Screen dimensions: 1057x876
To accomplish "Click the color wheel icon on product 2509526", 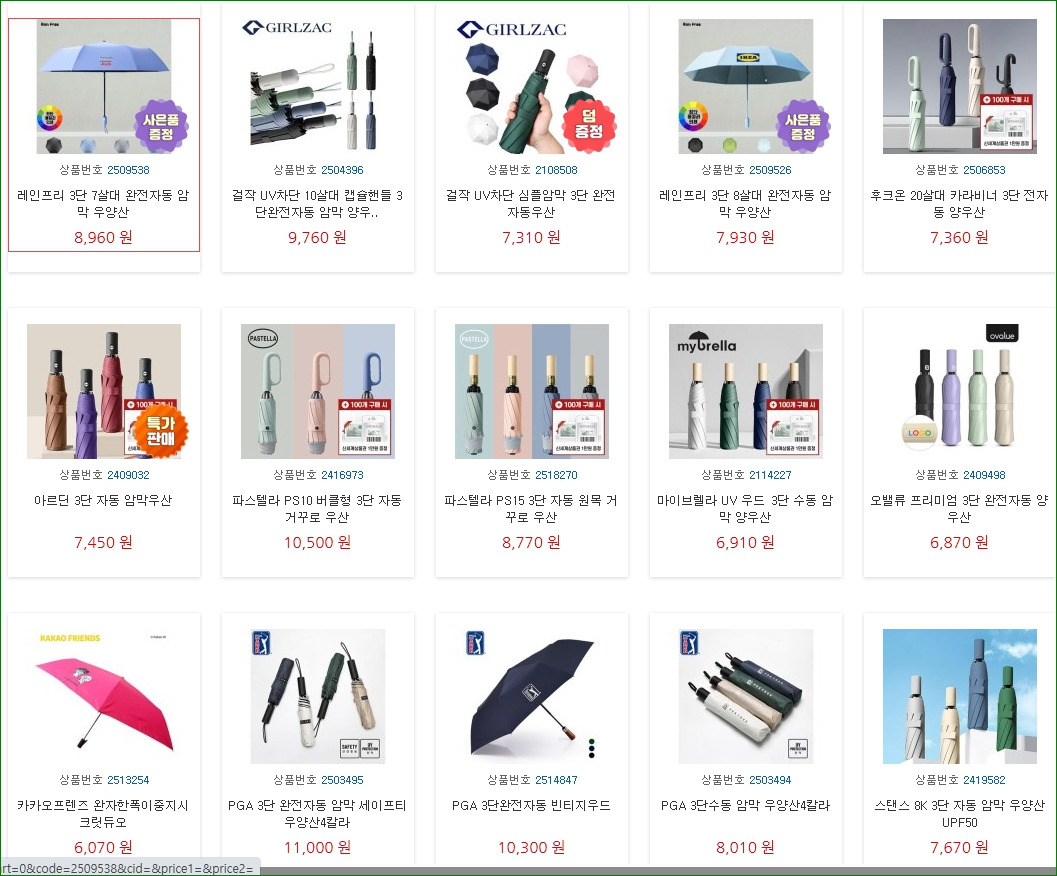I will coord(692,117).
